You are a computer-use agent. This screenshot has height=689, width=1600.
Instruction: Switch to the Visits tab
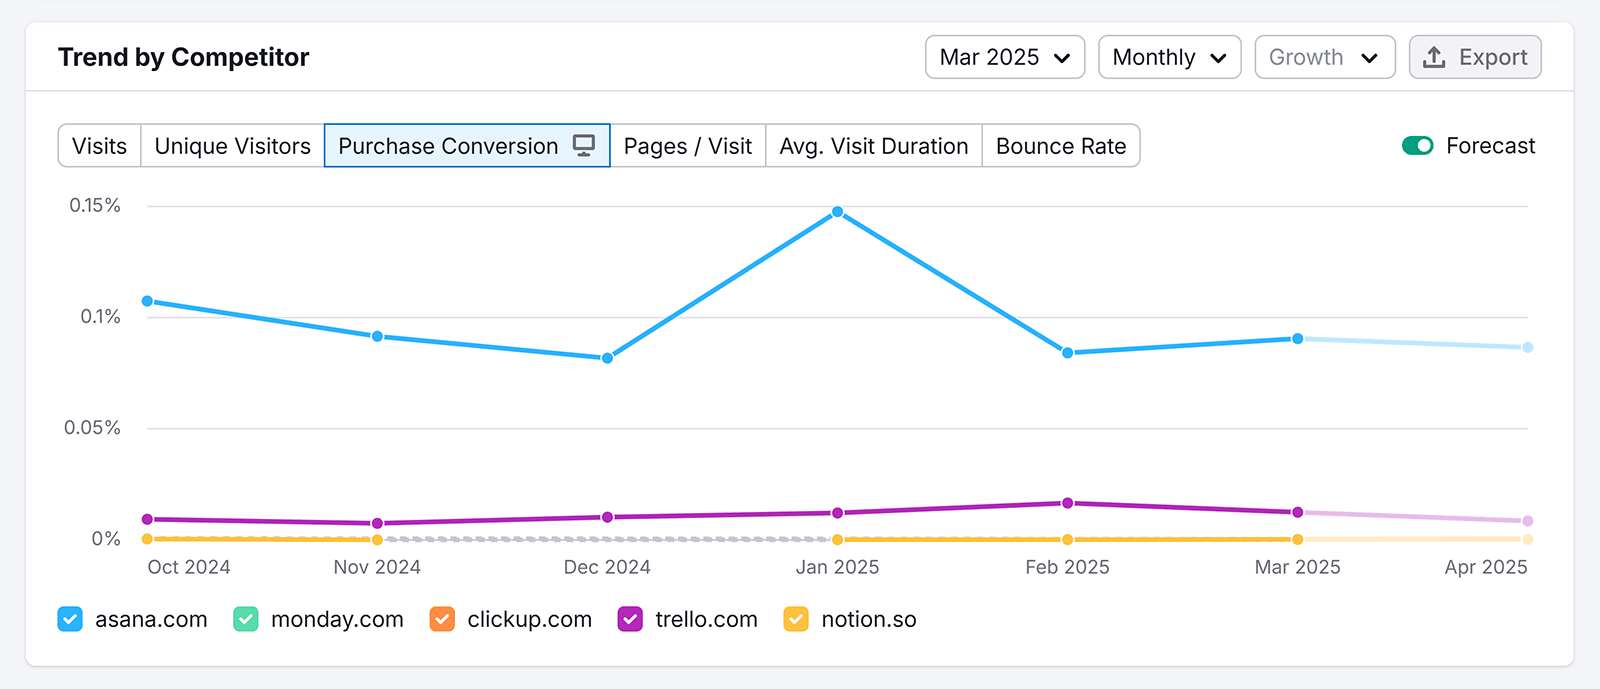[100, 146]
